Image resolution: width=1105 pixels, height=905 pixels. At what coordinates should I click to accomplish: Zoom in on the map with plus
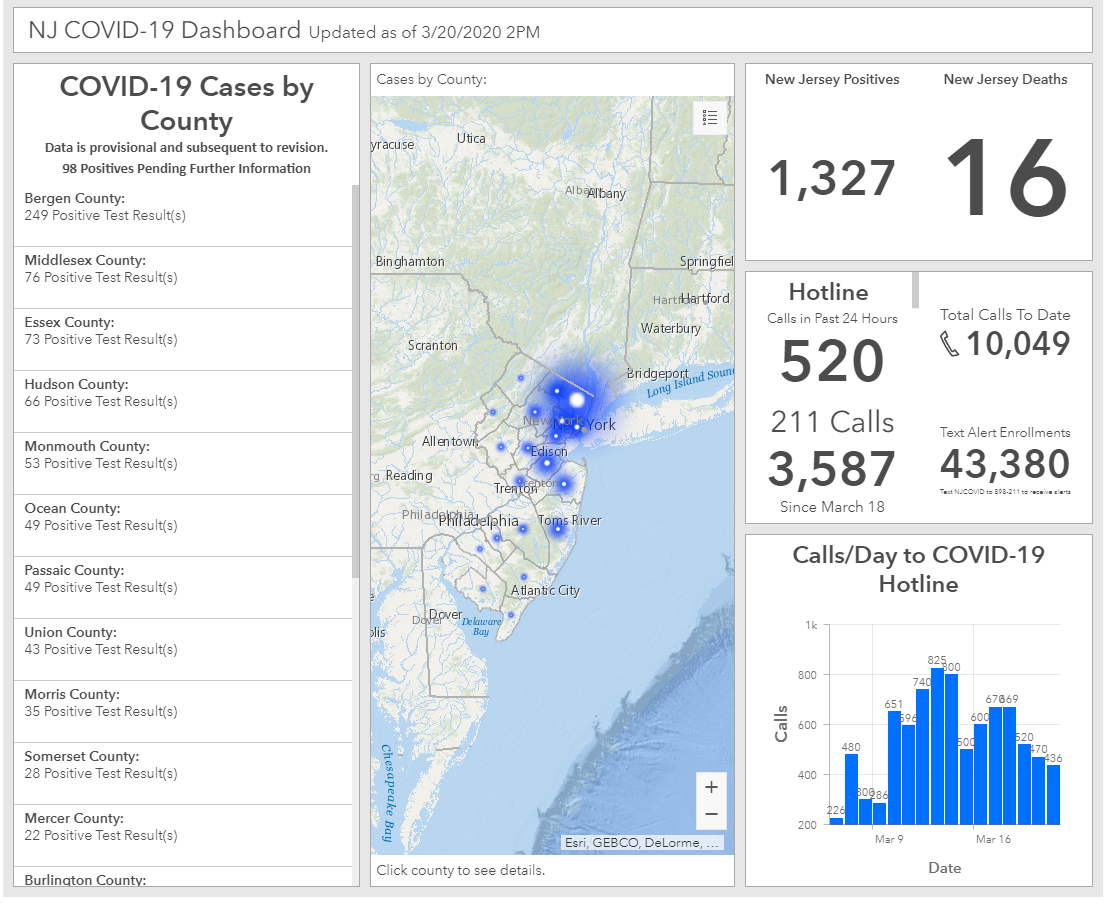[711, 787]
